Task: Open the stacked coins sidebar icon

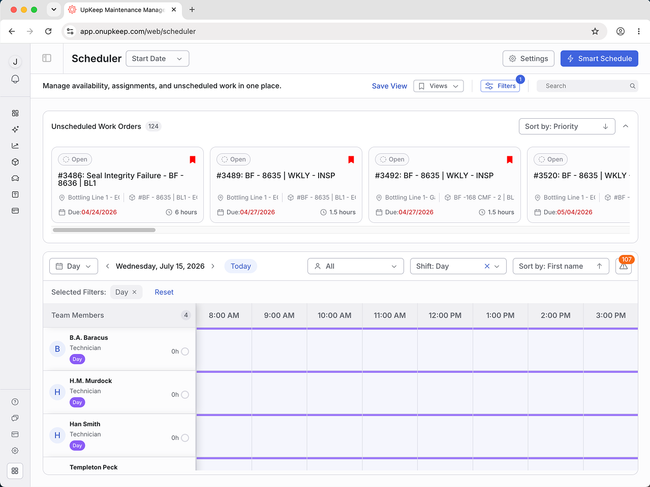Action: pos(15,418)
